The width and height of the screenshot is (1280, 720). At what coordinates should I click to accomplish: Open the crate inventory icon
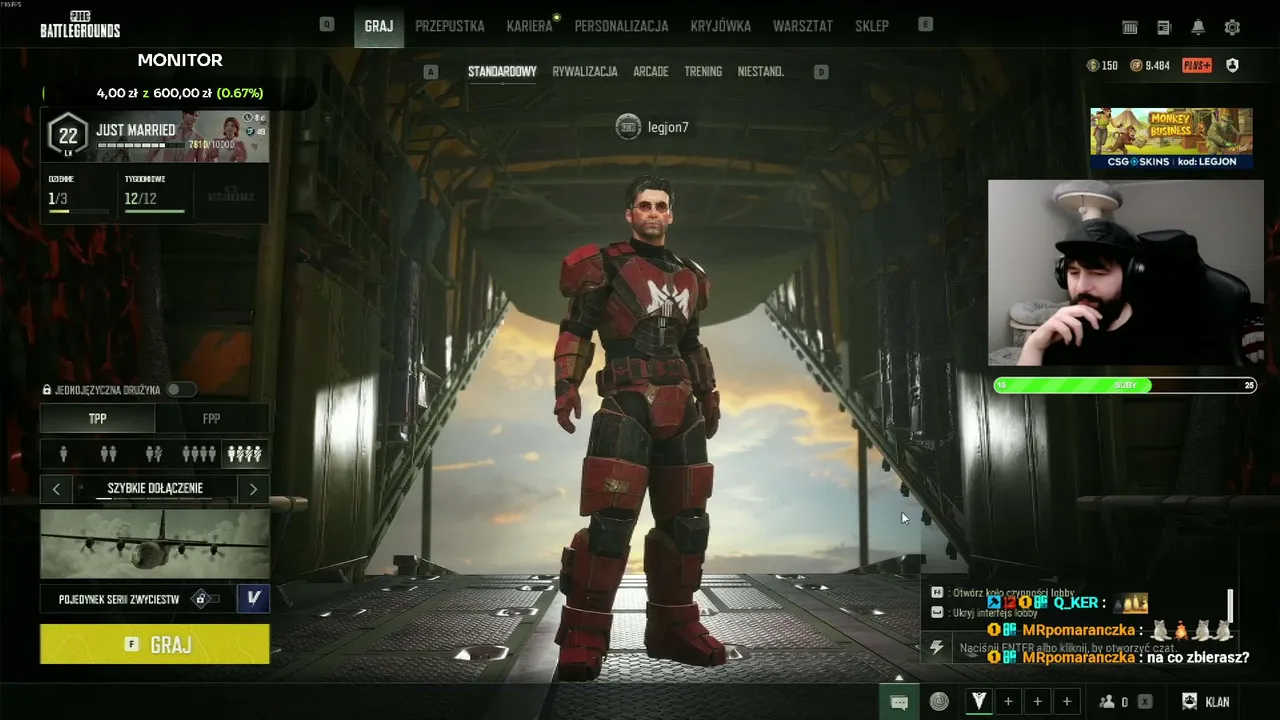tap(1130, 27)
